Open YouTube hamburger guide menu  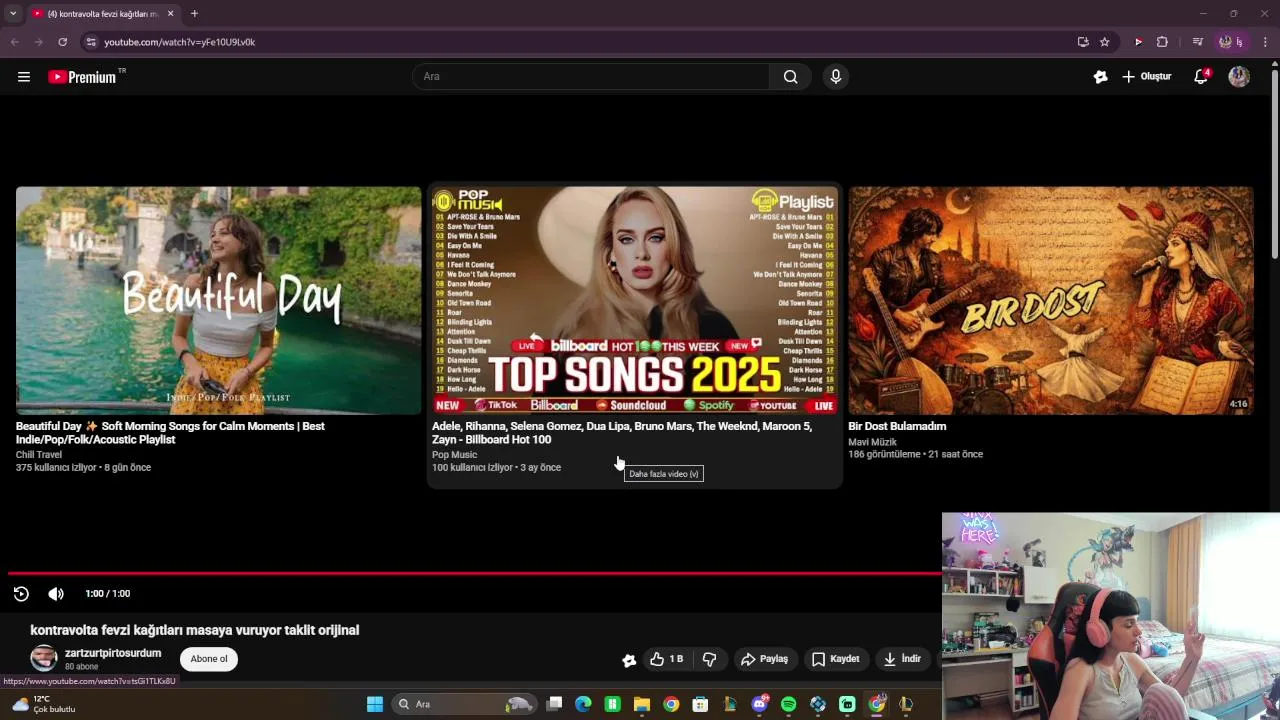tap(24, 77)
